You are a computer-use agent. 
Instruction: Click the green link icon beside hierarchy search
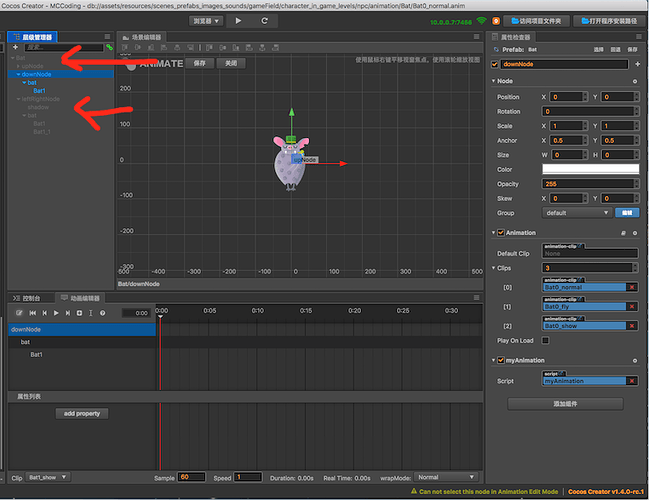[109, 47]
